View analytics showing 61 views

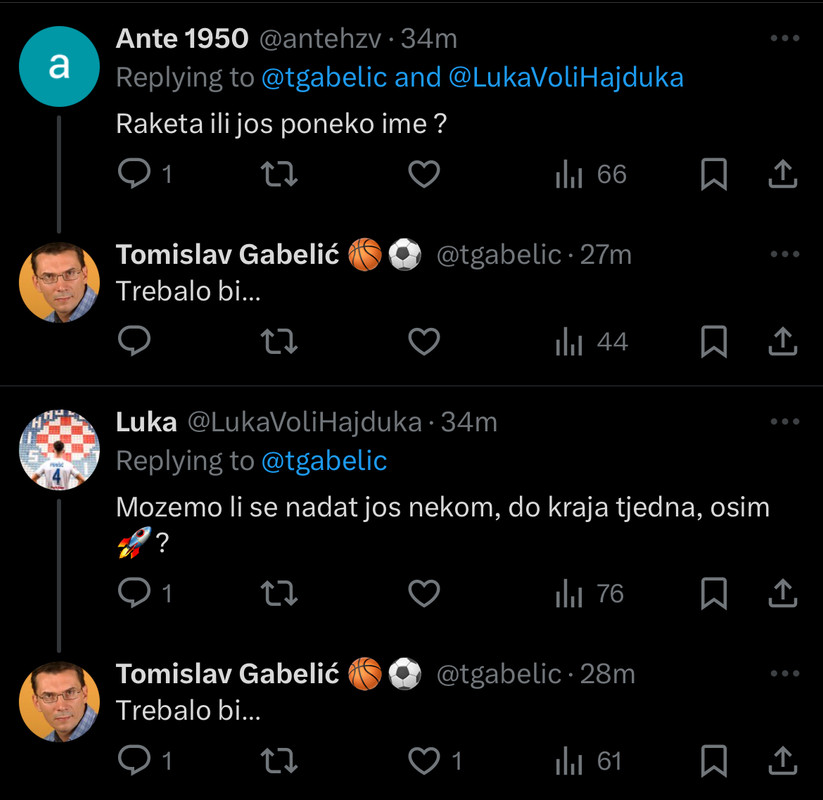(x=590, y=761)
